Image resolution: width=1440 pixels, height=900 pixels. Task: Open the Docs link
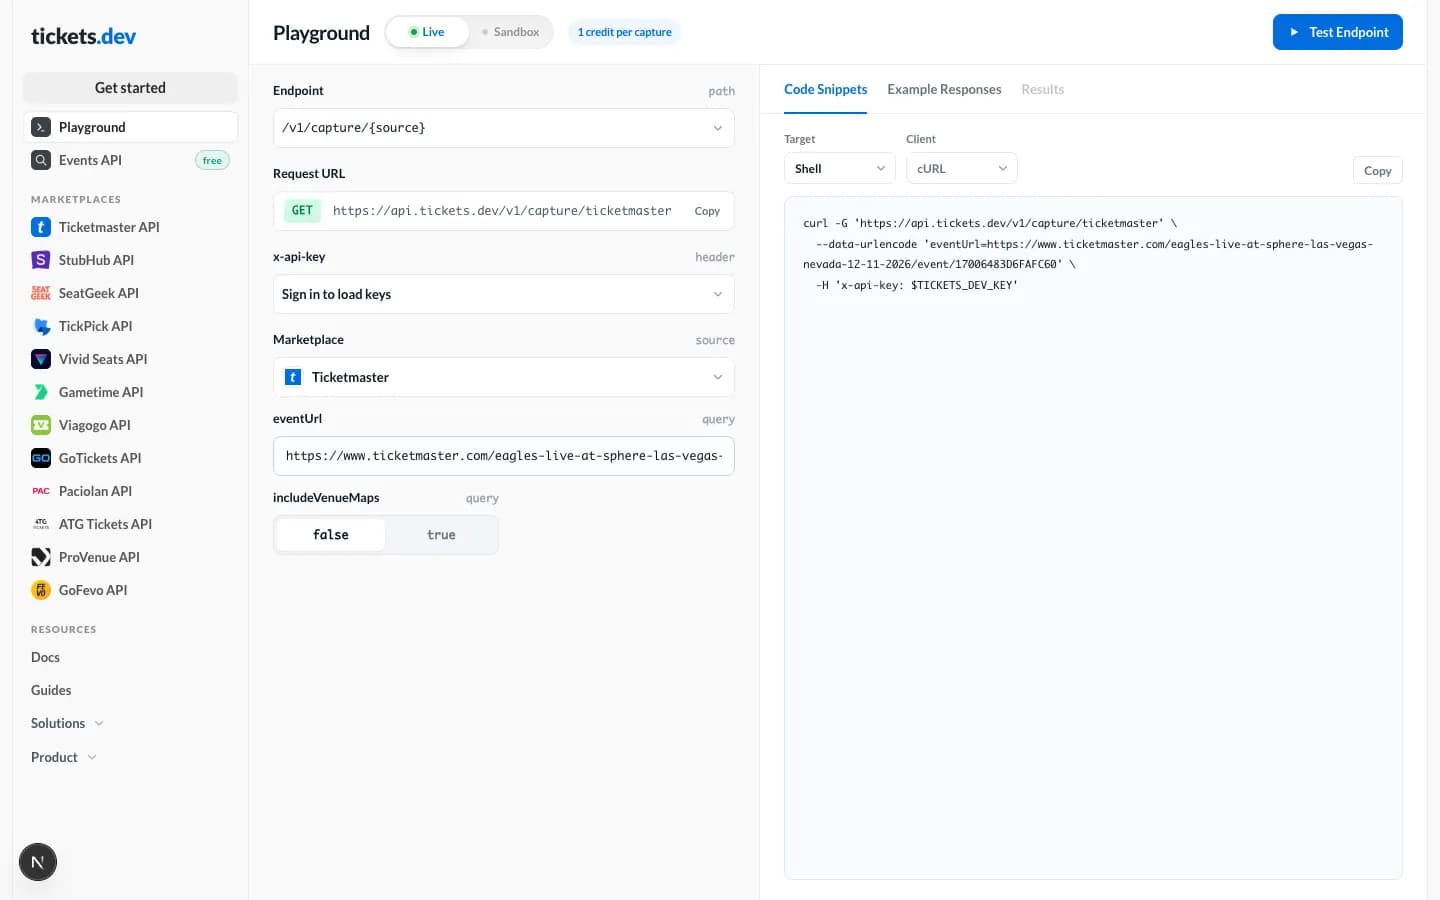coord(45,657)
